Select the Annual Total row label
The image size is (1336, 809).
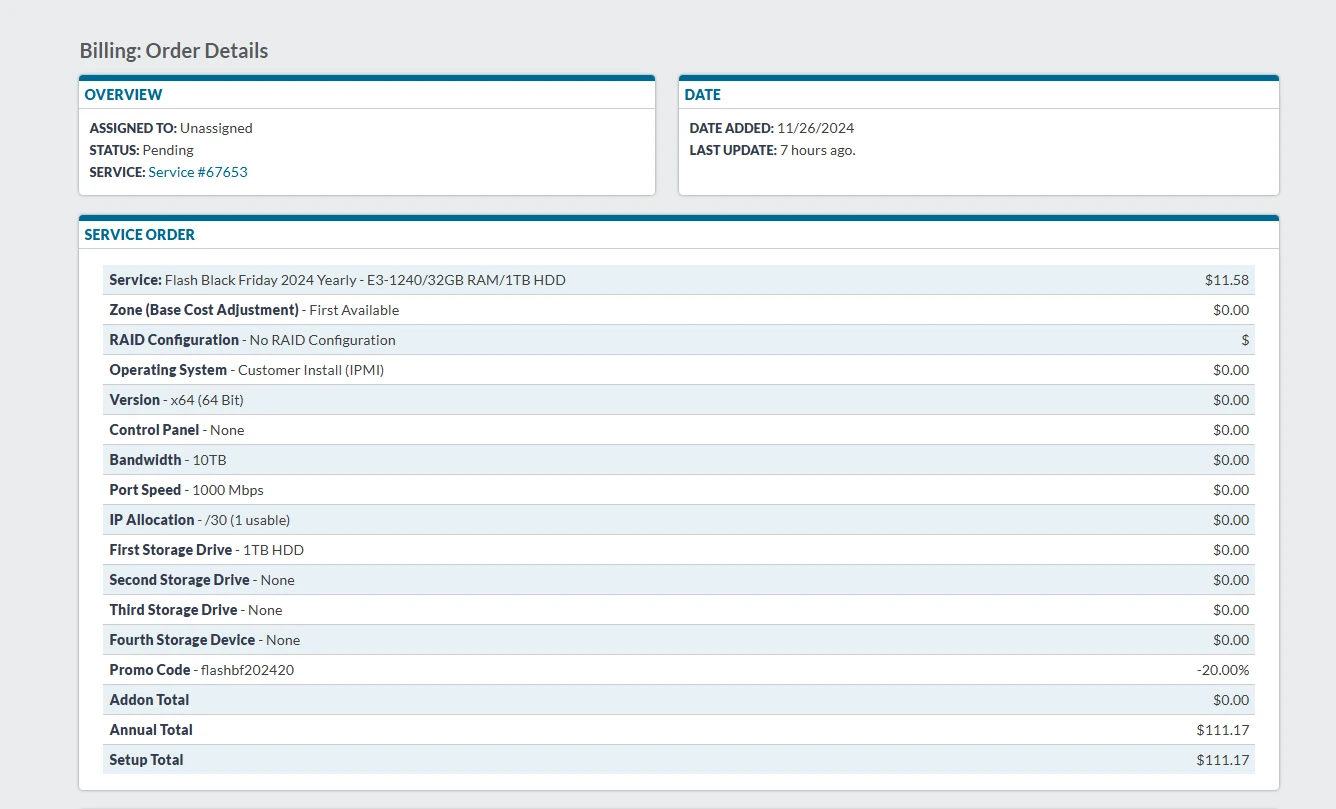(151, 730)
